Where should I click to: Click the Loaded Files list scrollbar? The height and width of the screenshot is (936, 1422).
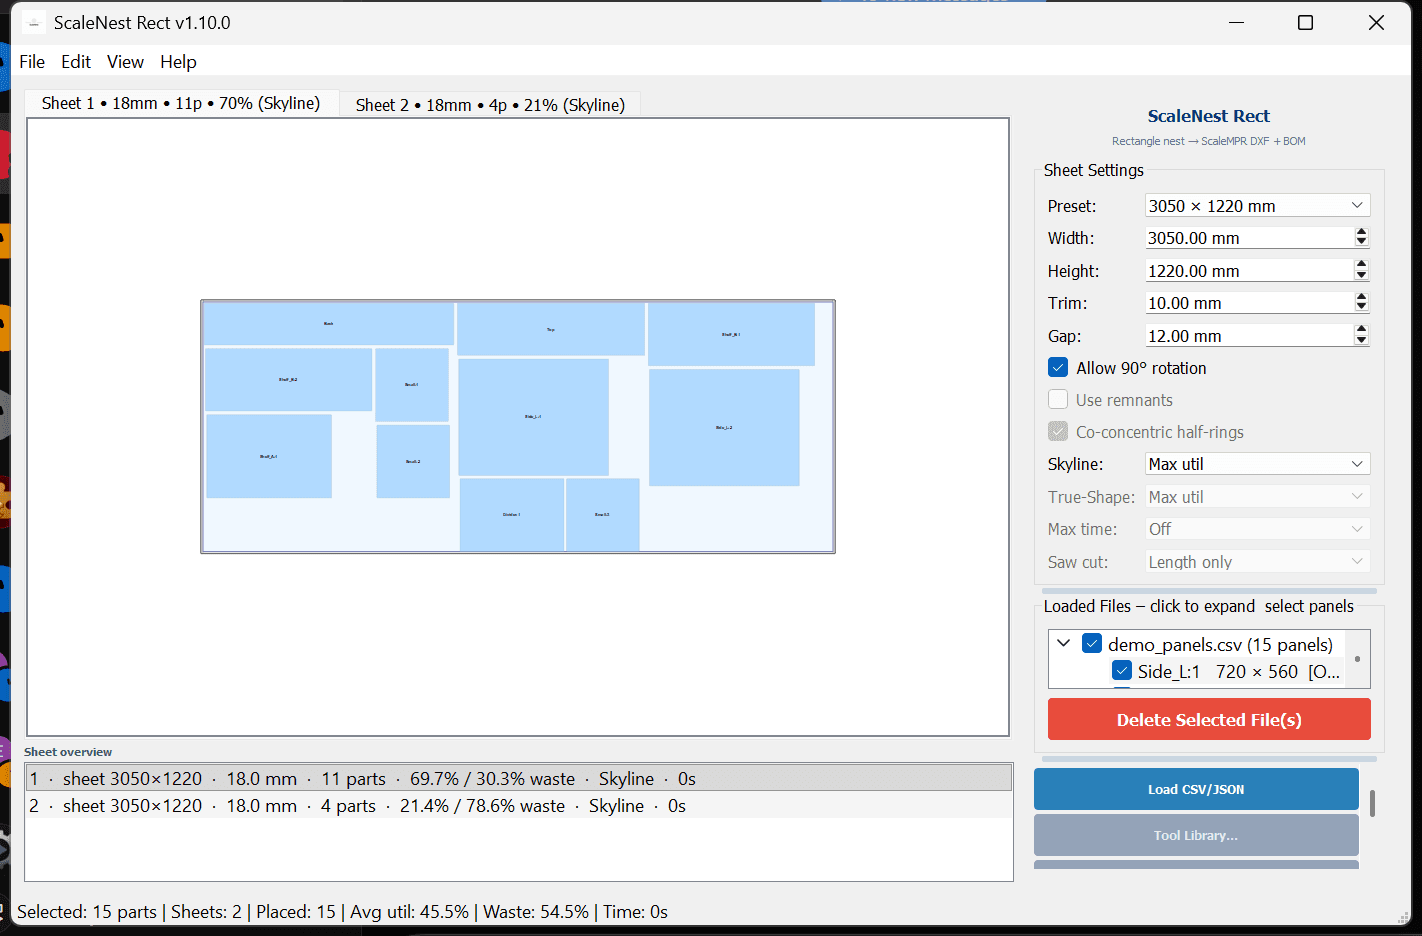[x=1357, y=659]
